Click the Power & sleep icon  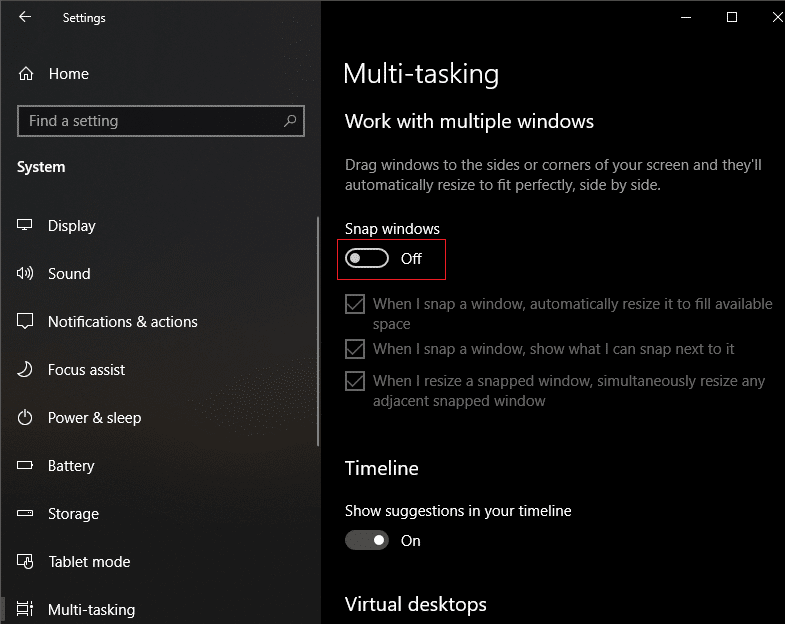[x=26, y=418]
